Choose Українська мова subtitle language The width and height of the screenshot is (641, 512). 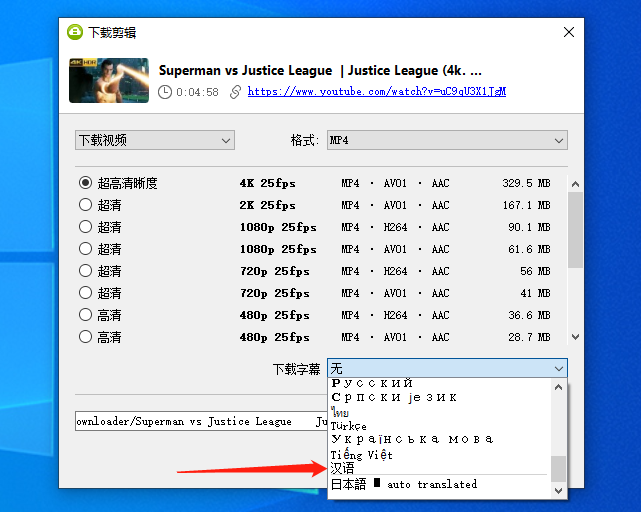point(439,440)
